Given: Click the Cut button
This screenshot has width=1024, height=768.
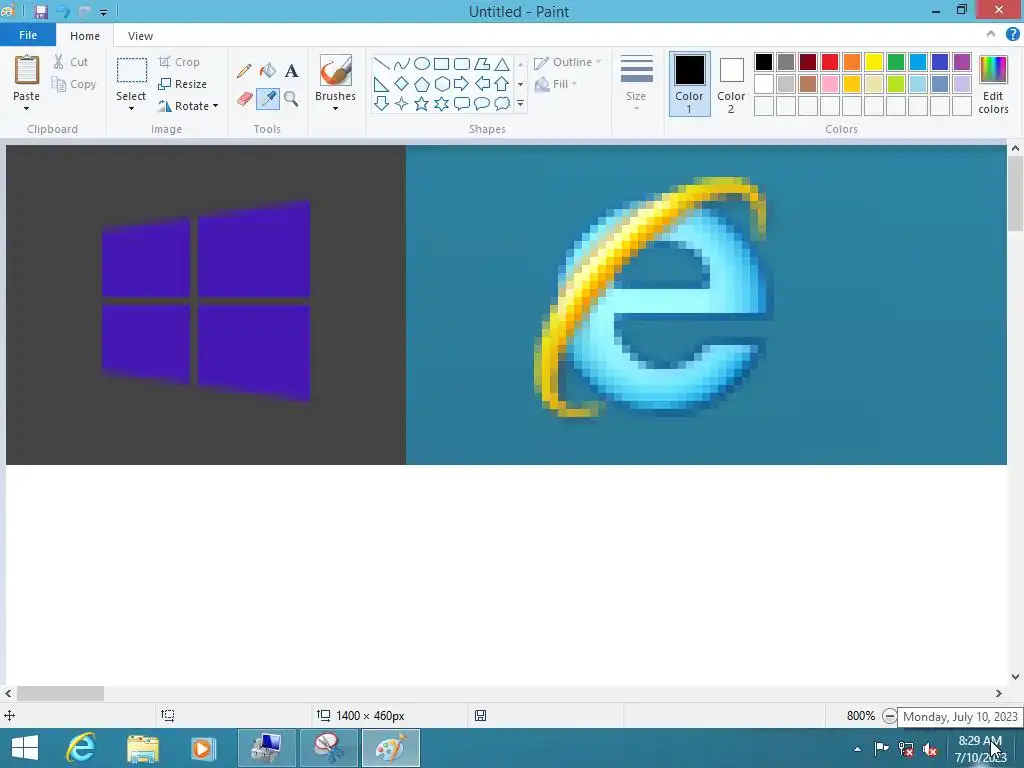Looking at the screenshot, I should pyautogui.click(x=71, y=62).
